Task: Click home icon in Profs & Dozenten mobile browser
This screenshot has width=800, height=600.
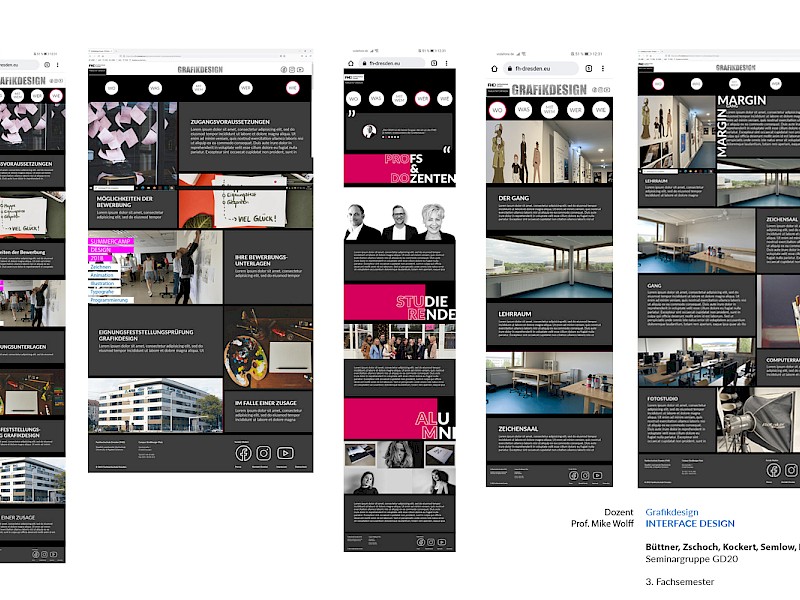Action: pyautogui.click(x=351, y=63)
